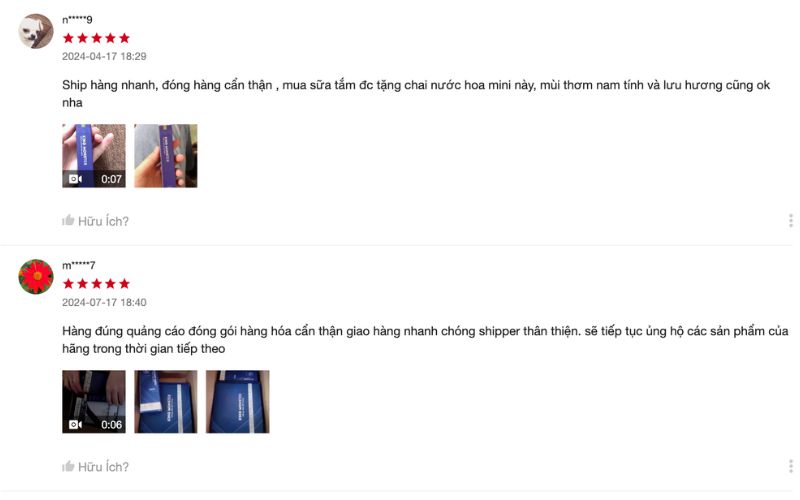The height and width of the screenshot is (500, 800).
Task: Play the 0:06 video in the second review
Action: click(x=94, y=402)
